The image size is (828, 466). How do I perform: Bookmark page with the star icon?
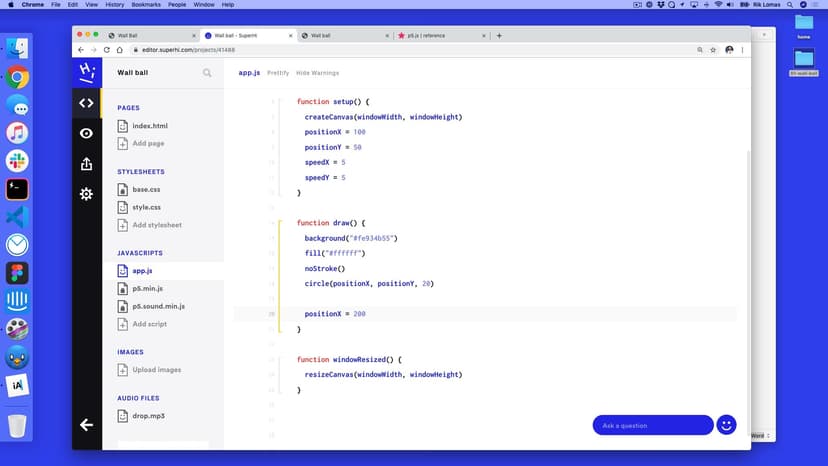pos(712,49)
